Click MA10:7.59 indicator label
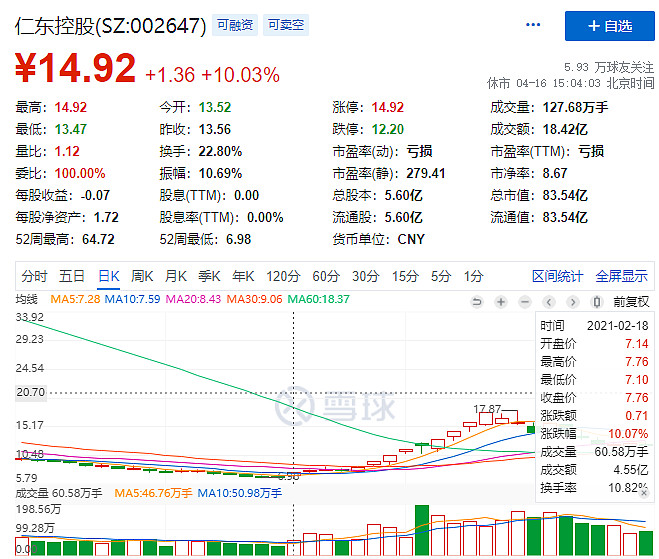This screenshot has height=559, width=659. (132, 299)
